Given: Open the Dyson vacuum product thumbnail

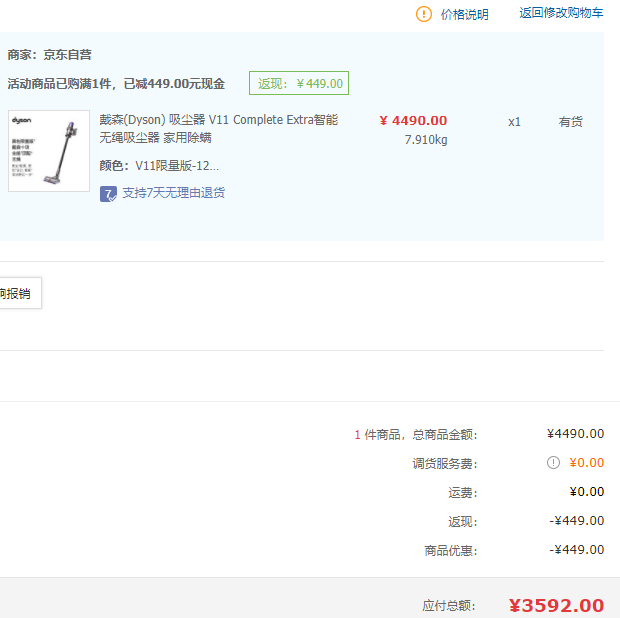Looking at the screenshot, I should coord(49,151).
